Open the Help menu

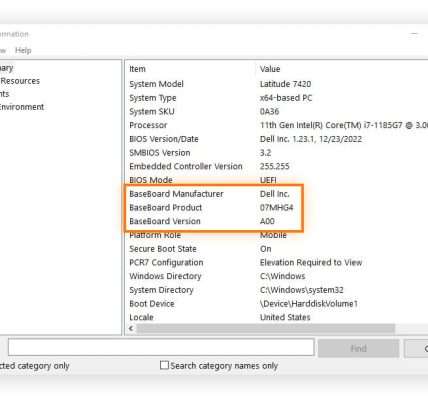pyautogui.click(x=23, y=51)
